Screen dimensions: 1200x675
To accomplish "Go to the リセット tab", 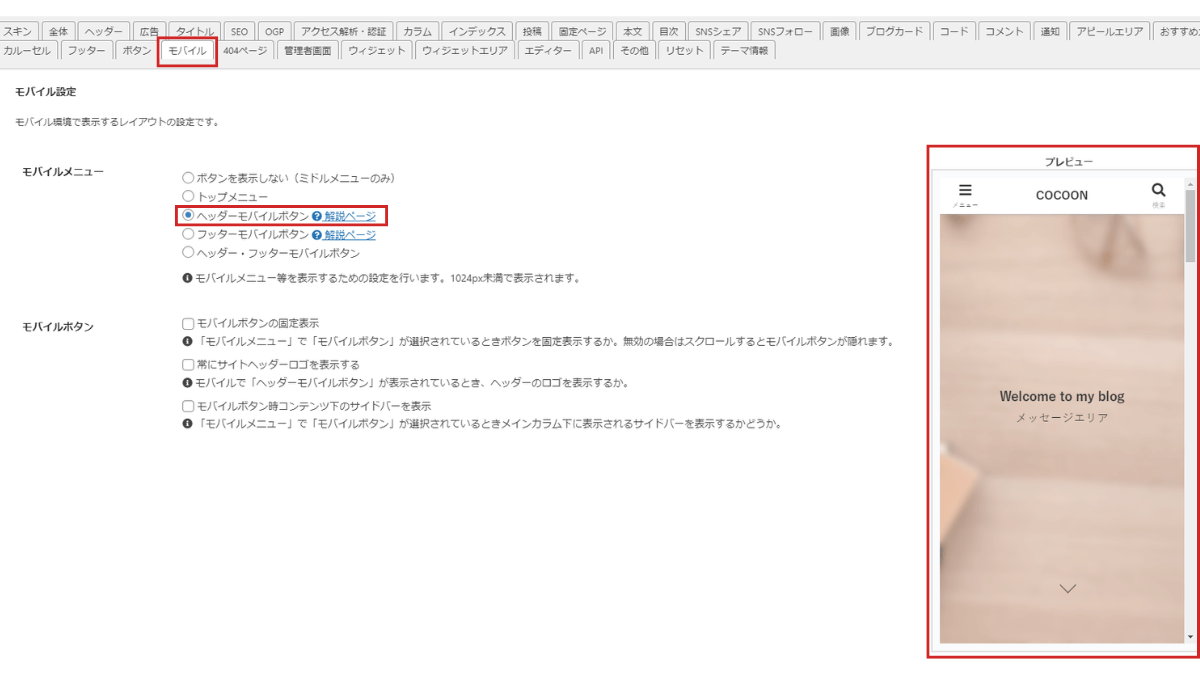I will click(x=684, y=50).
